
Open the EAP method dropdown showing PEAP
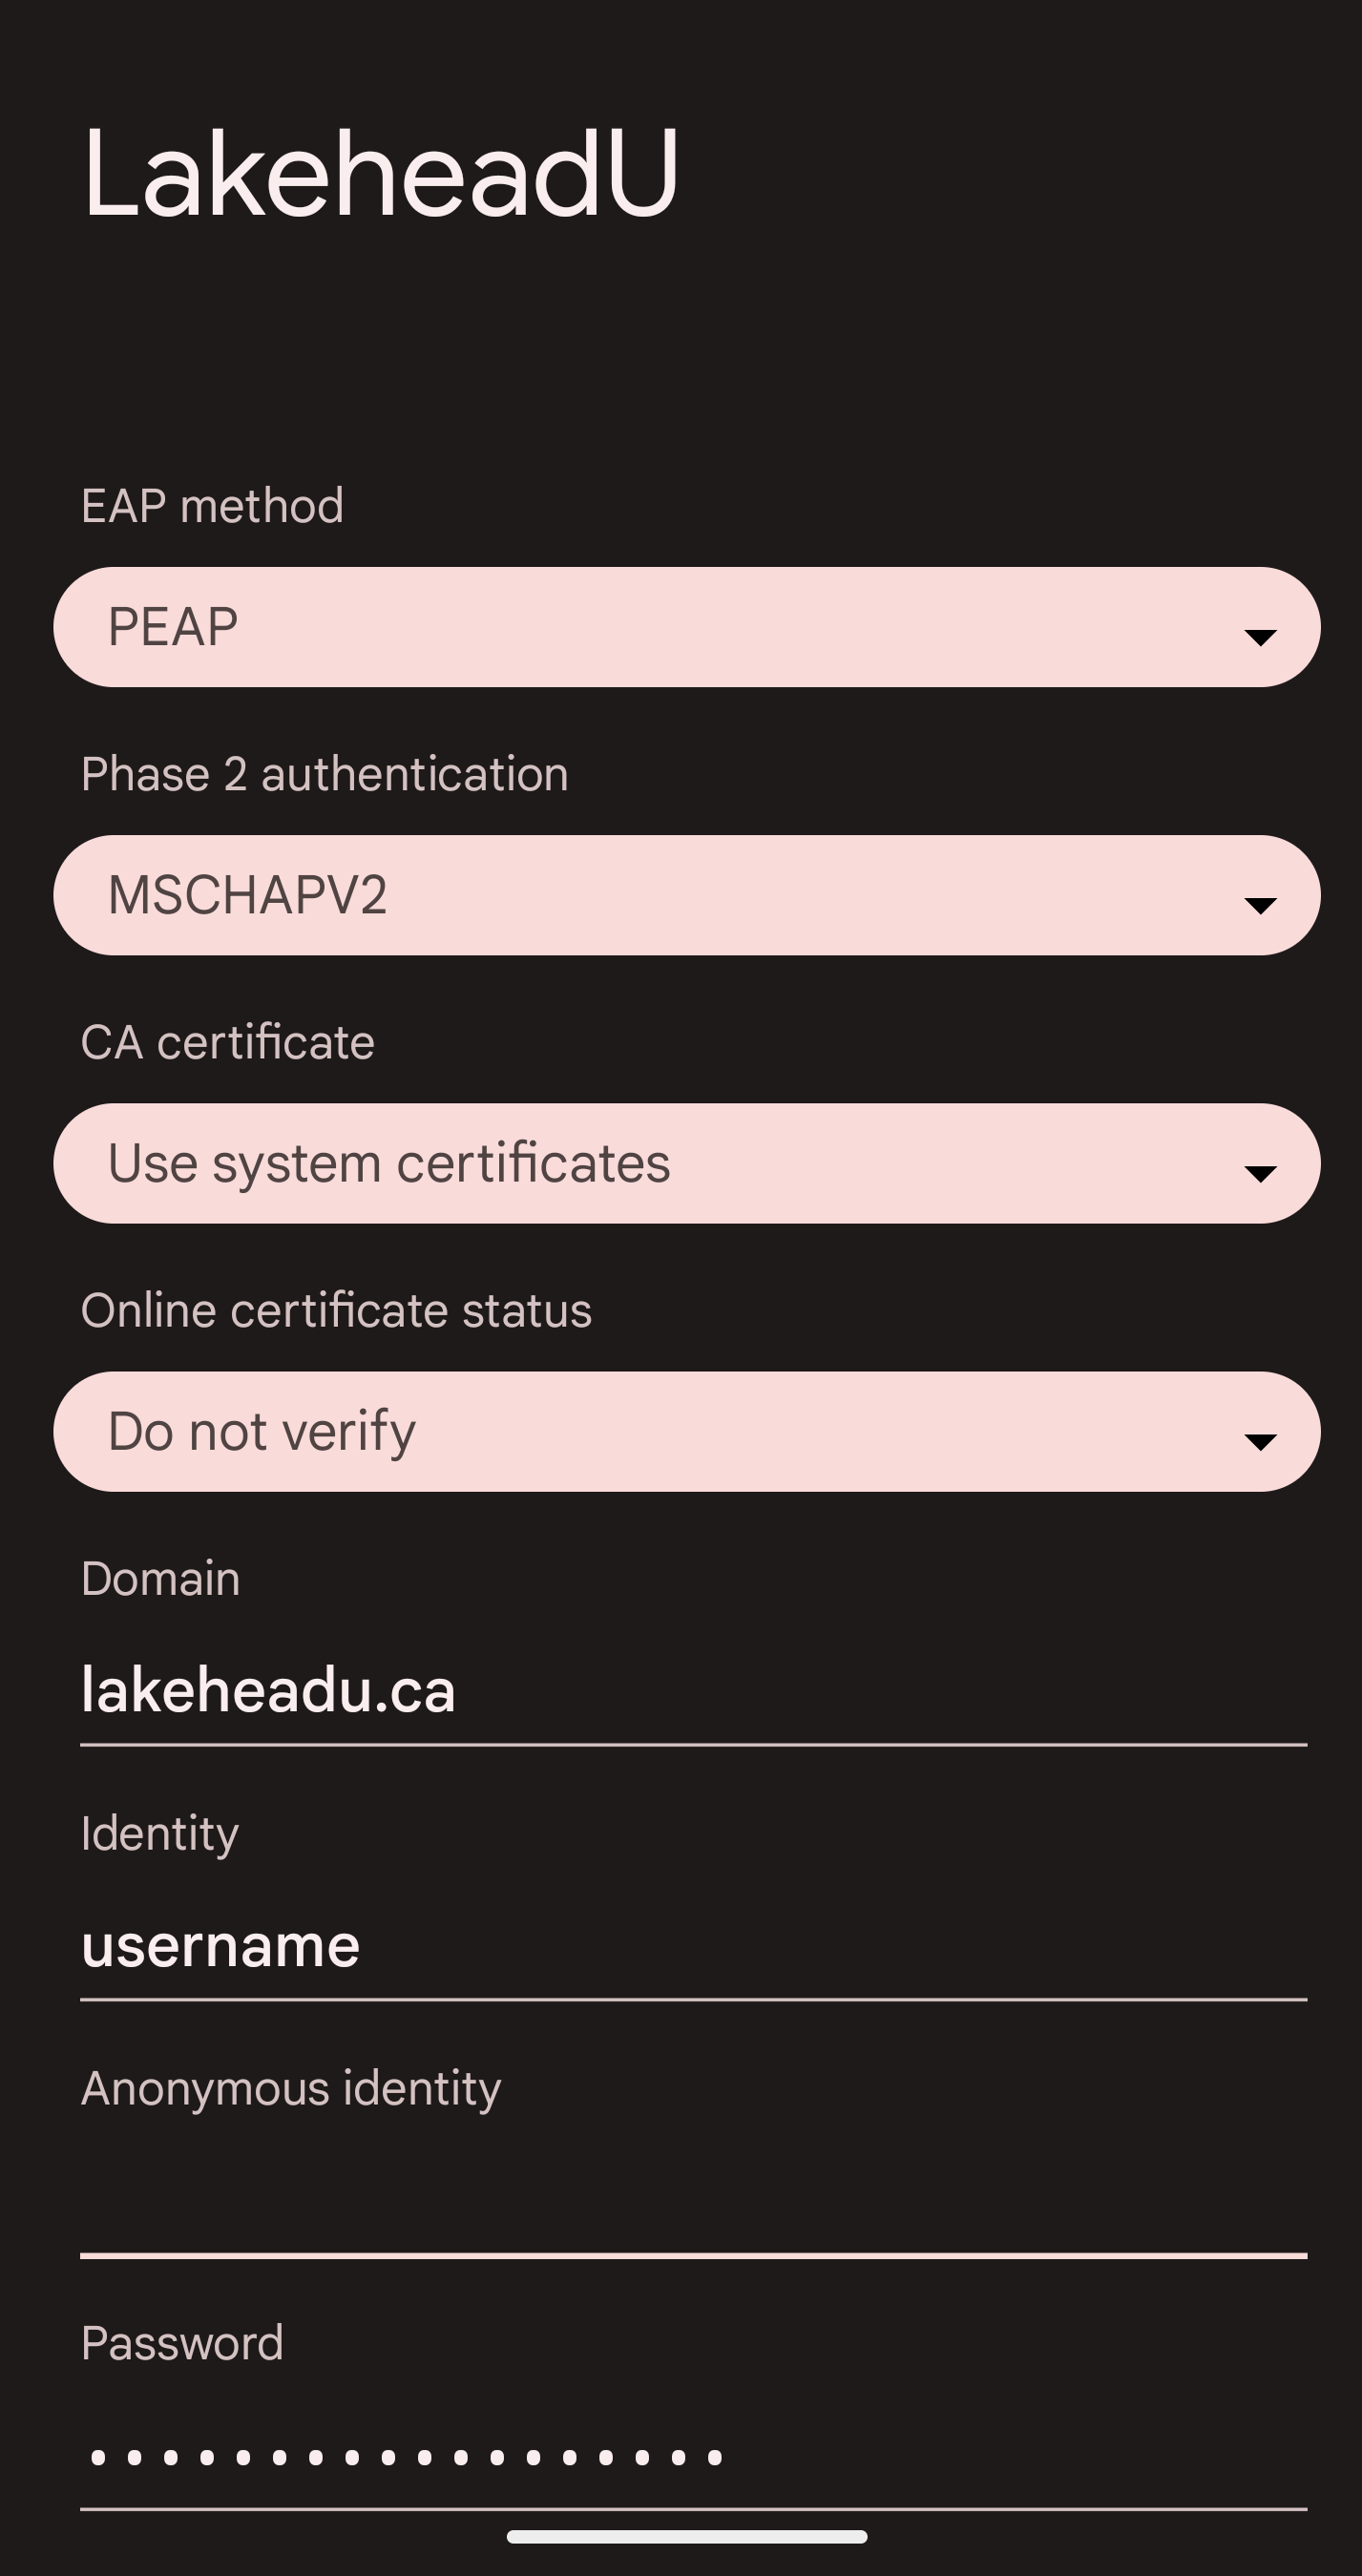pyautogui.click(x=686, y=627)
